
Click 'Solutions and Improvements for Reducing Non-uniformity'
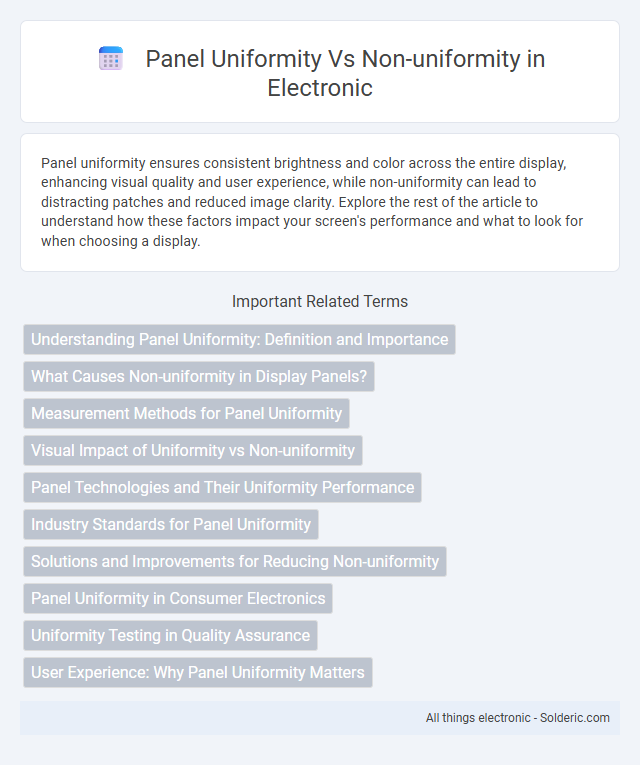tap(235, 562)
